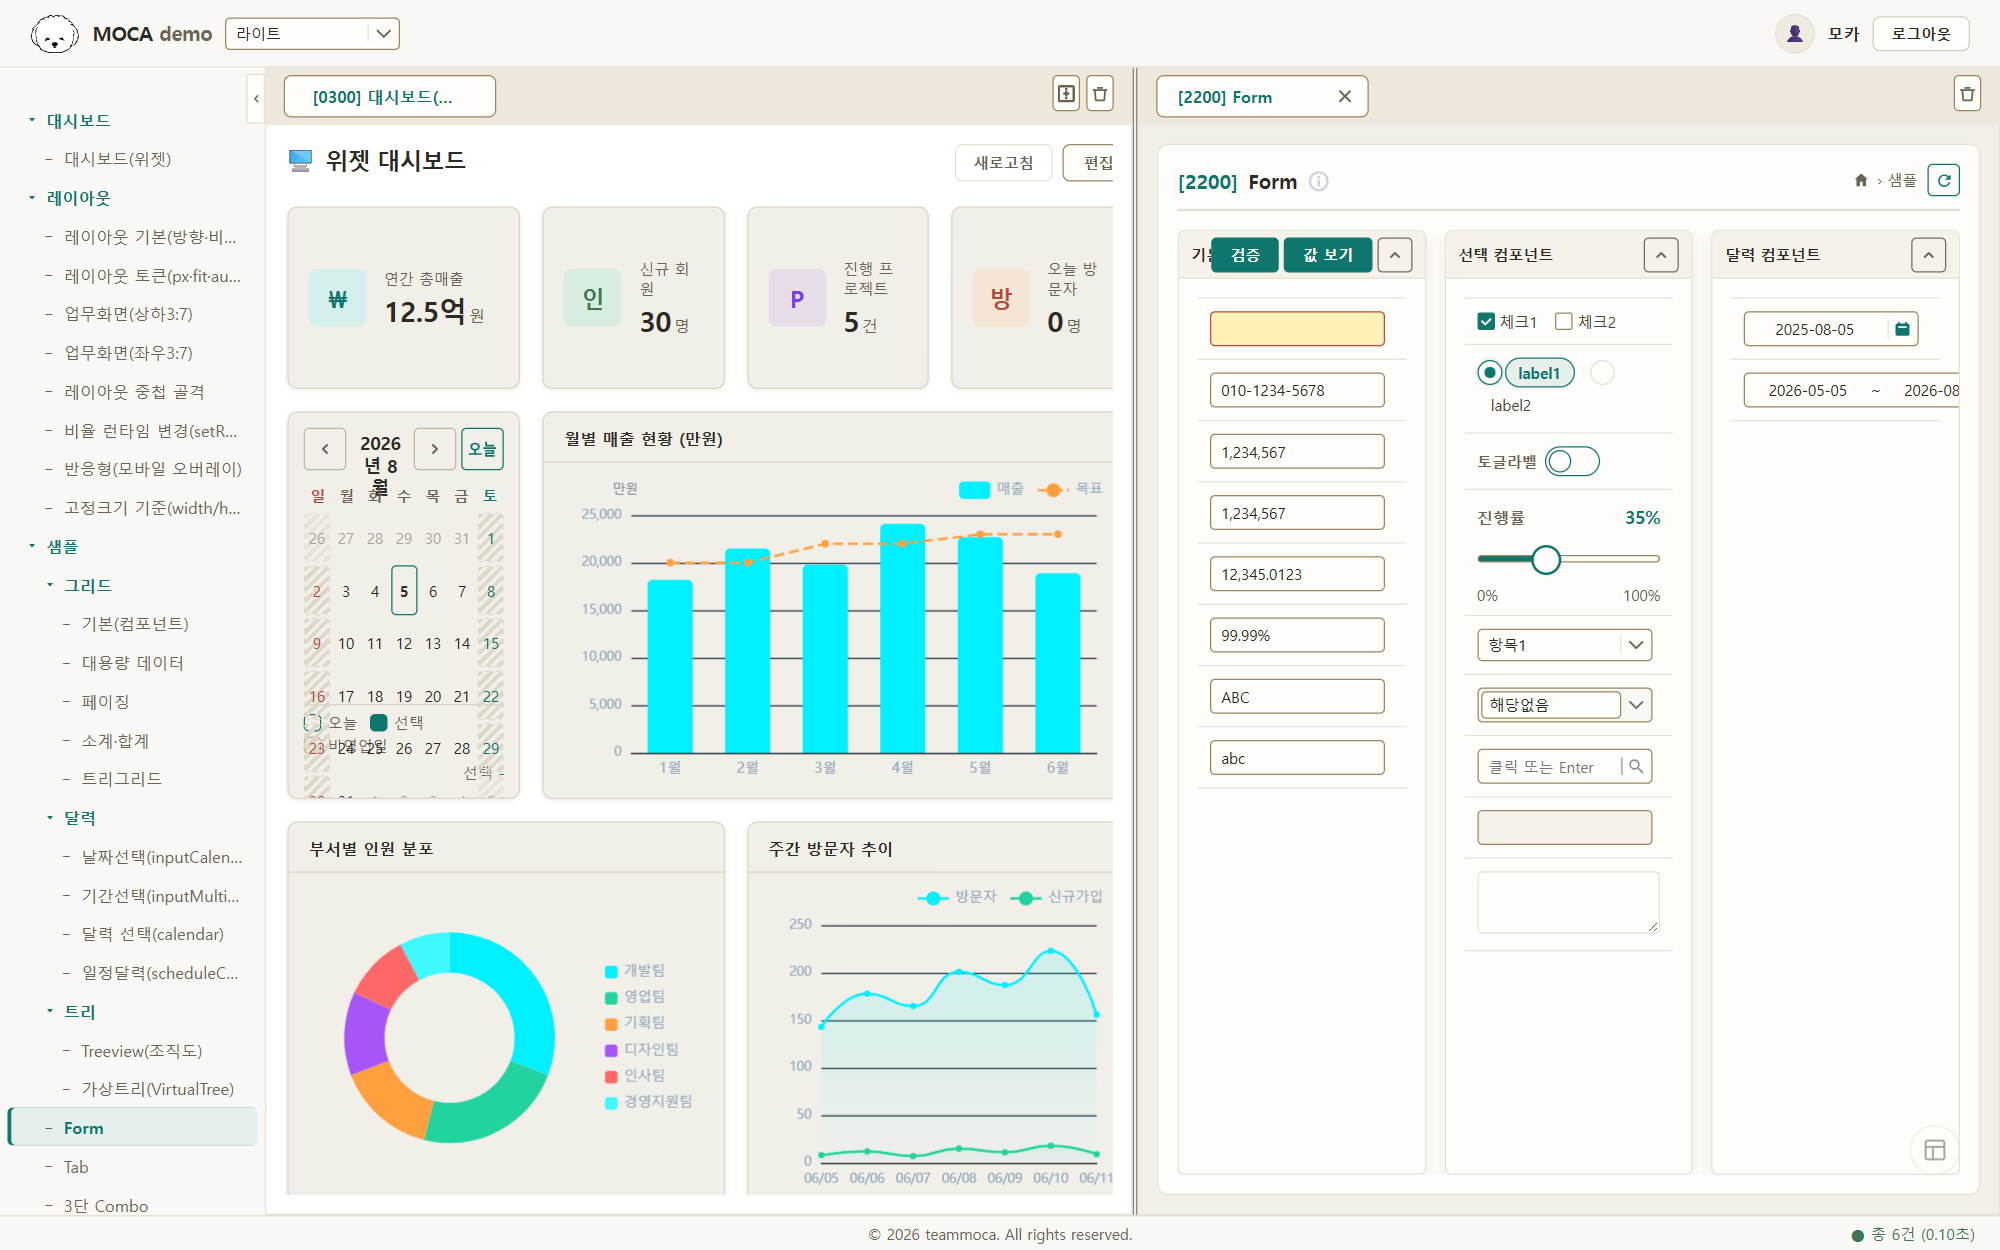Open the 라이트 theme dropdown

[x=312, y=33]
